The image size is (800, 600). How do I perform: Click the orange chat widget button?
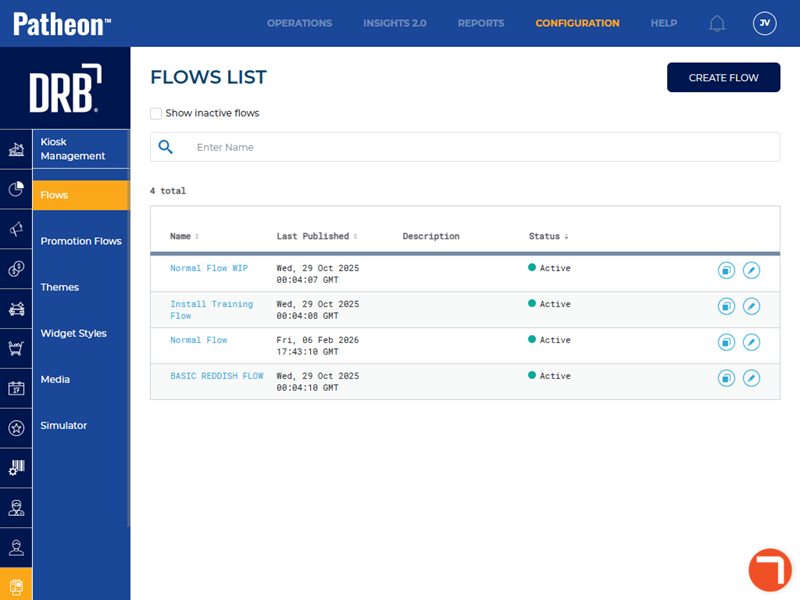[x=770, y=570]
